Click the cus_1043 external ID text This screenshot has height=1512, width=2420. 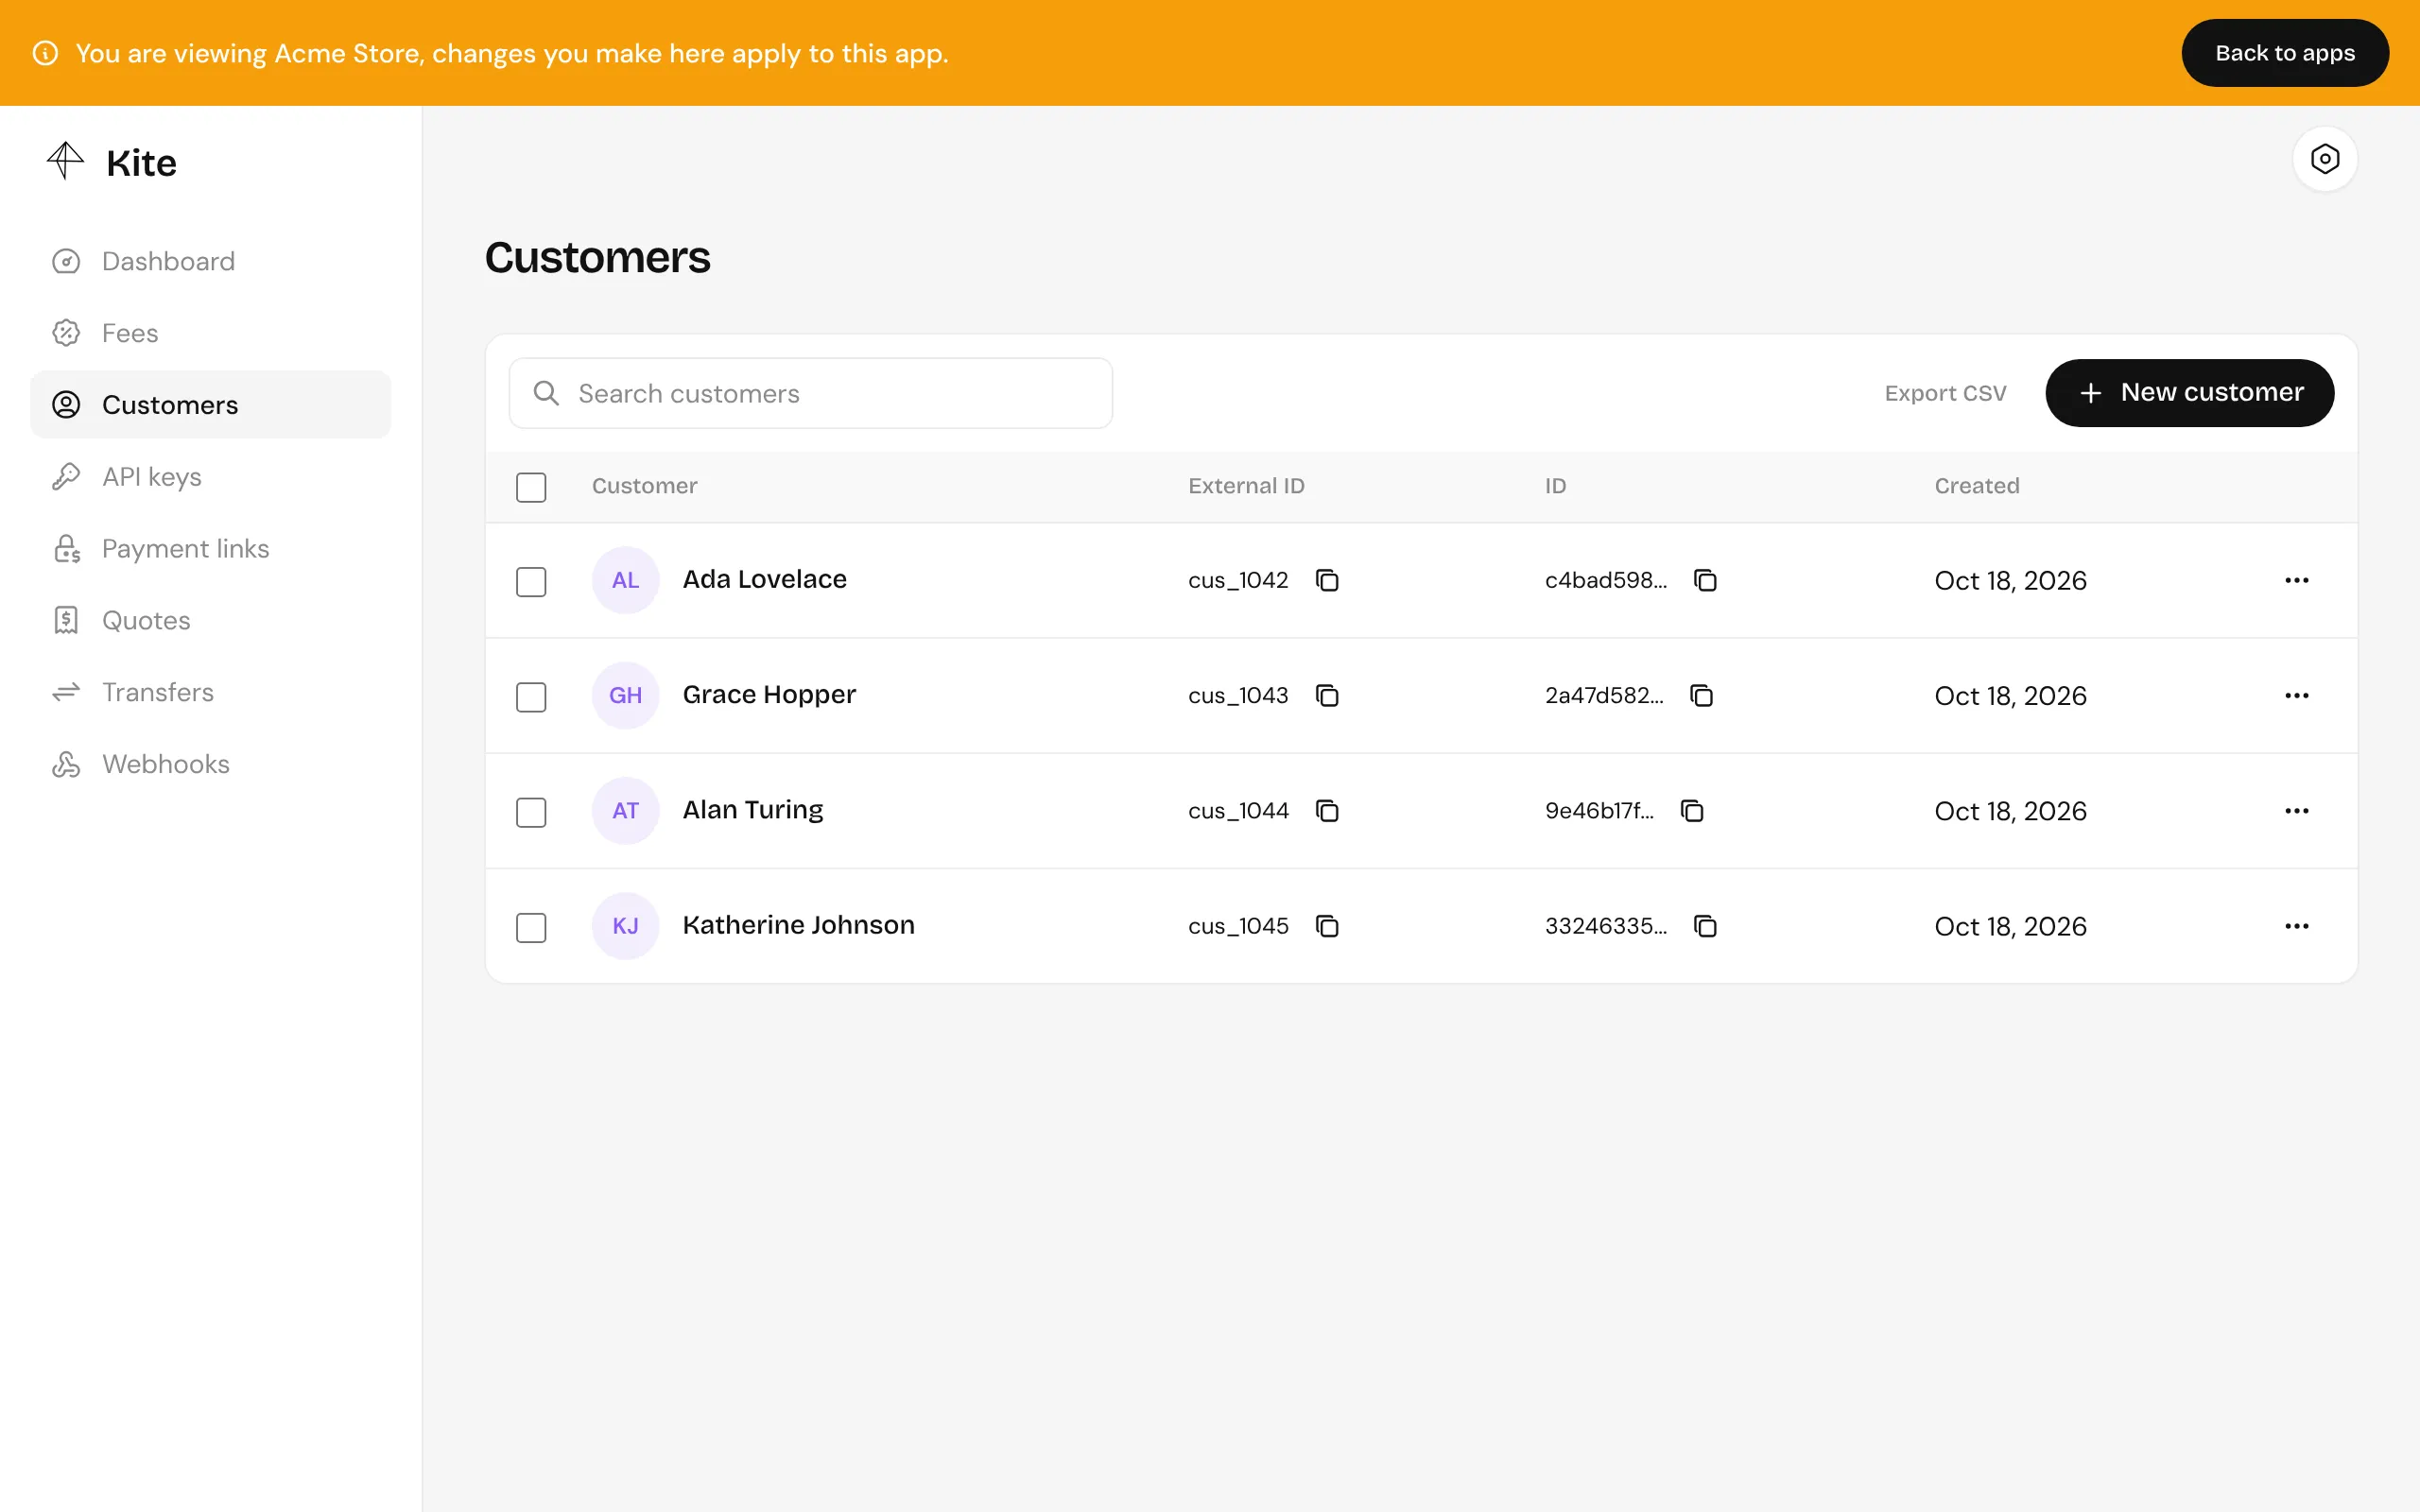tap(1238, 696)
